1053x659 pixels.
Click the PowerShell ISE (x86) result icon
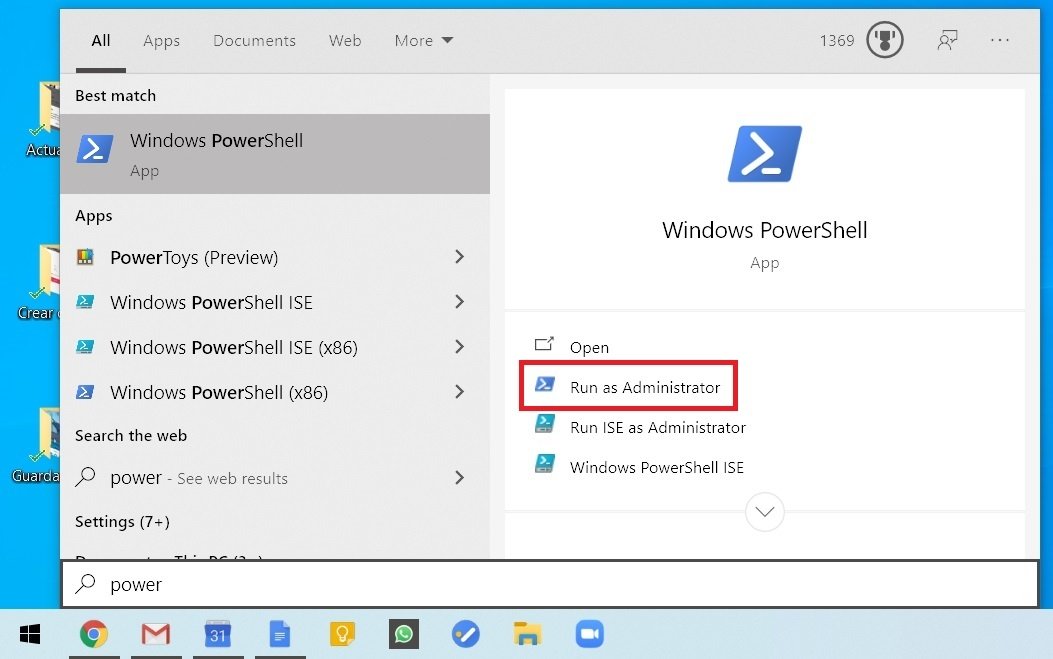[x=85, y=347]
